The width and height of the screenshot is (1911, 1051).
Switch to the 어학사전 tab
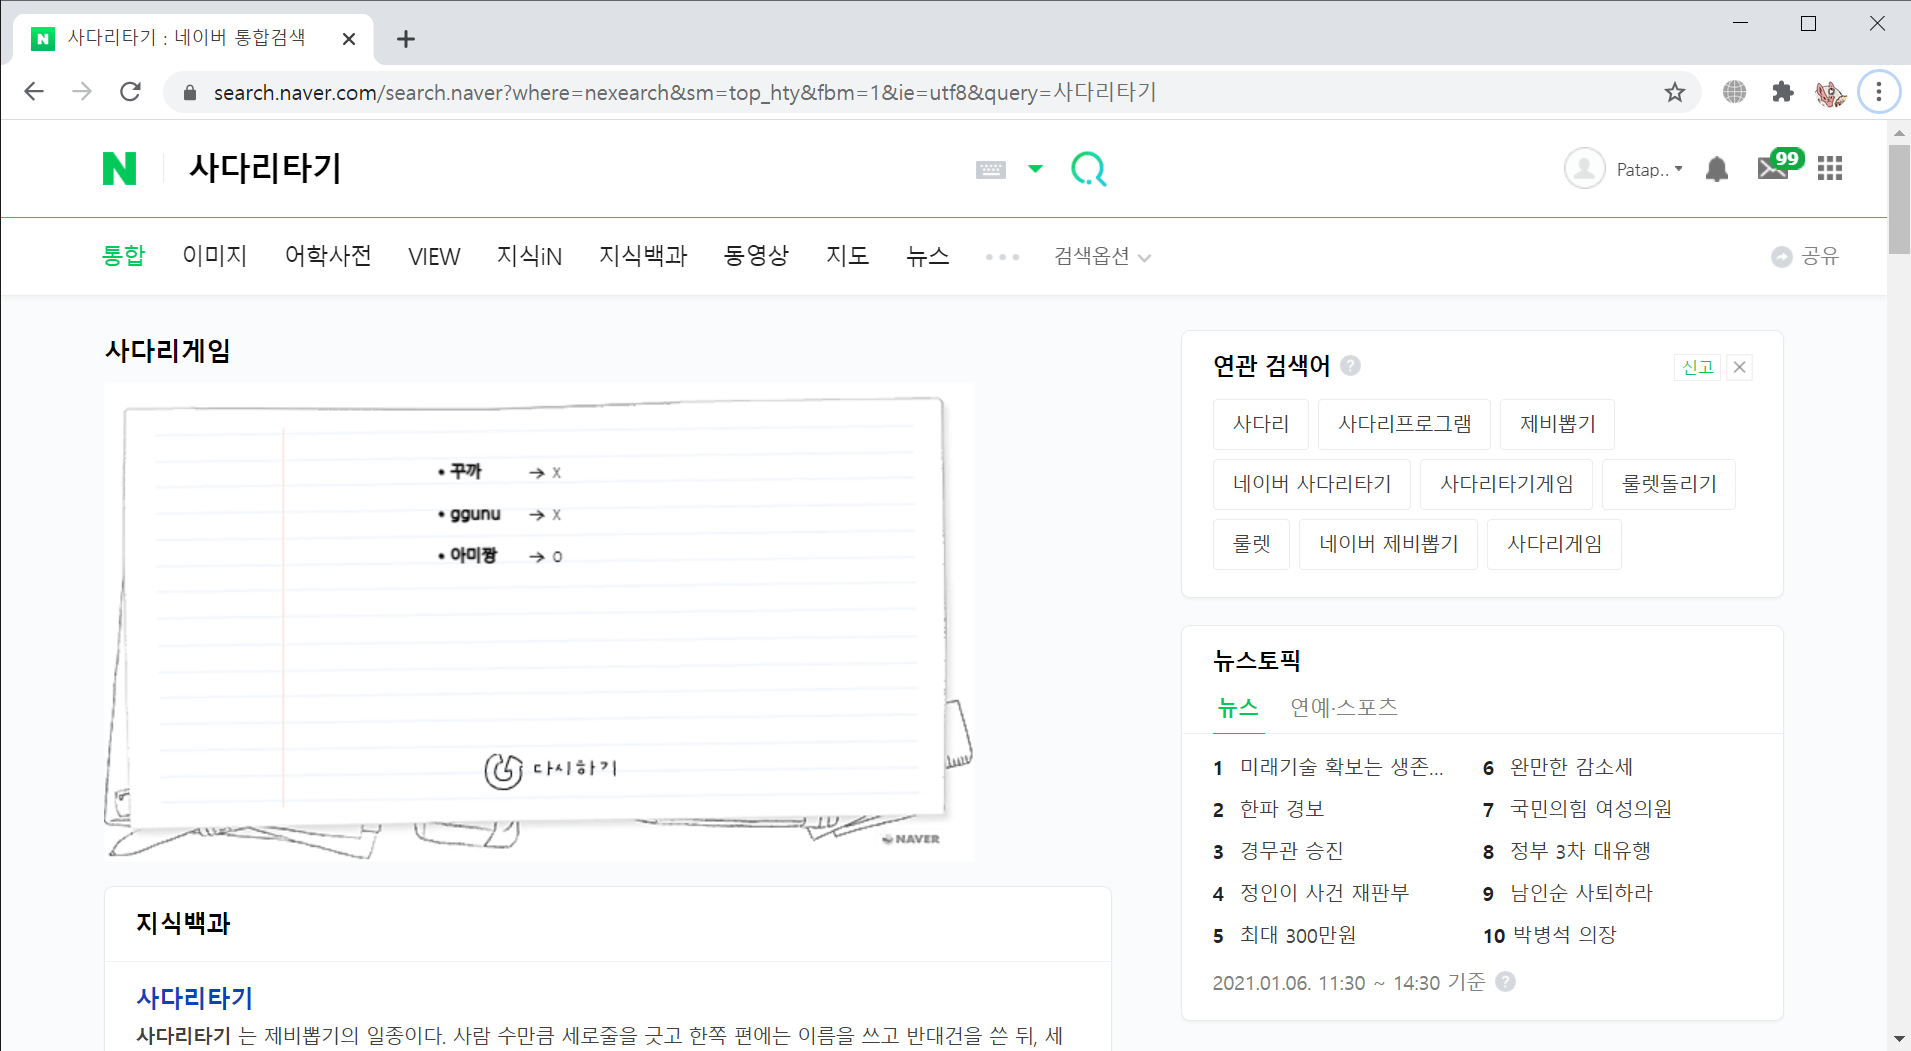click(328, 256)
